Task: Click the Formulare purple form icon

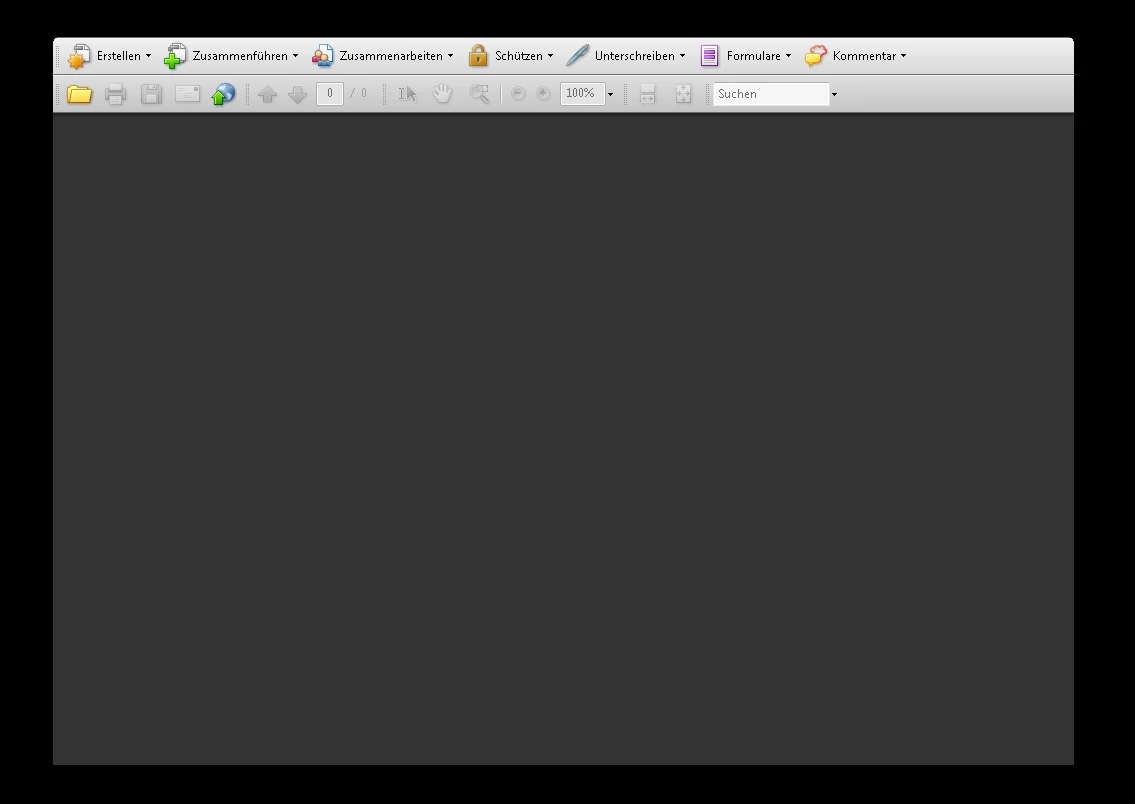Action: pos(709,56)
